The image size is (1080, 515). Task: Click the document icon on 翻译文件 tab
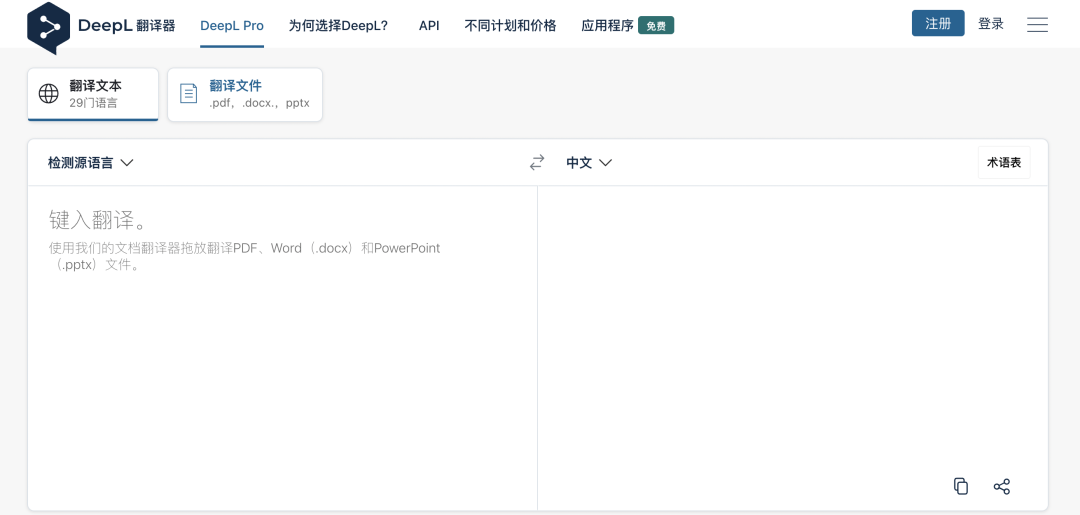click(x=189, y=94)
